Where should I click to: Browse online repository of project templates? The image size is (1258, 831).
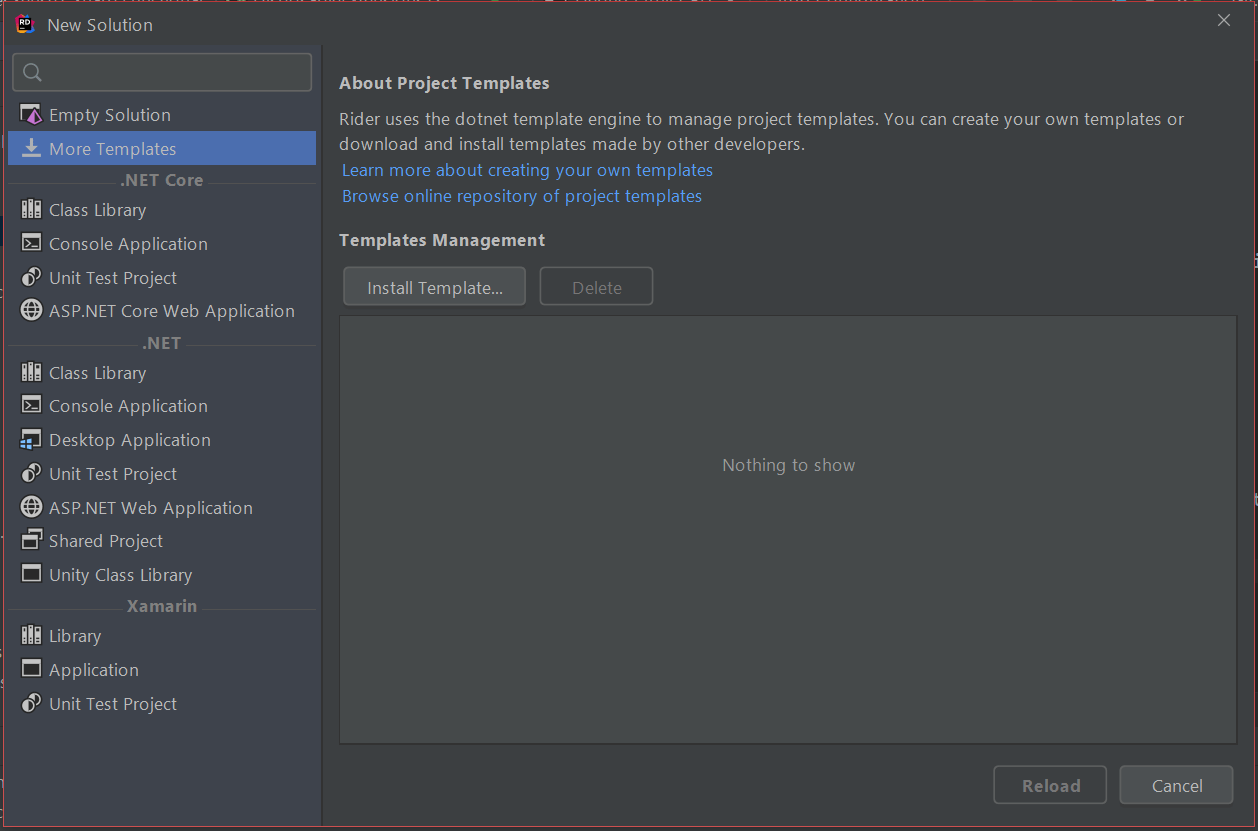tap(522, 196)
